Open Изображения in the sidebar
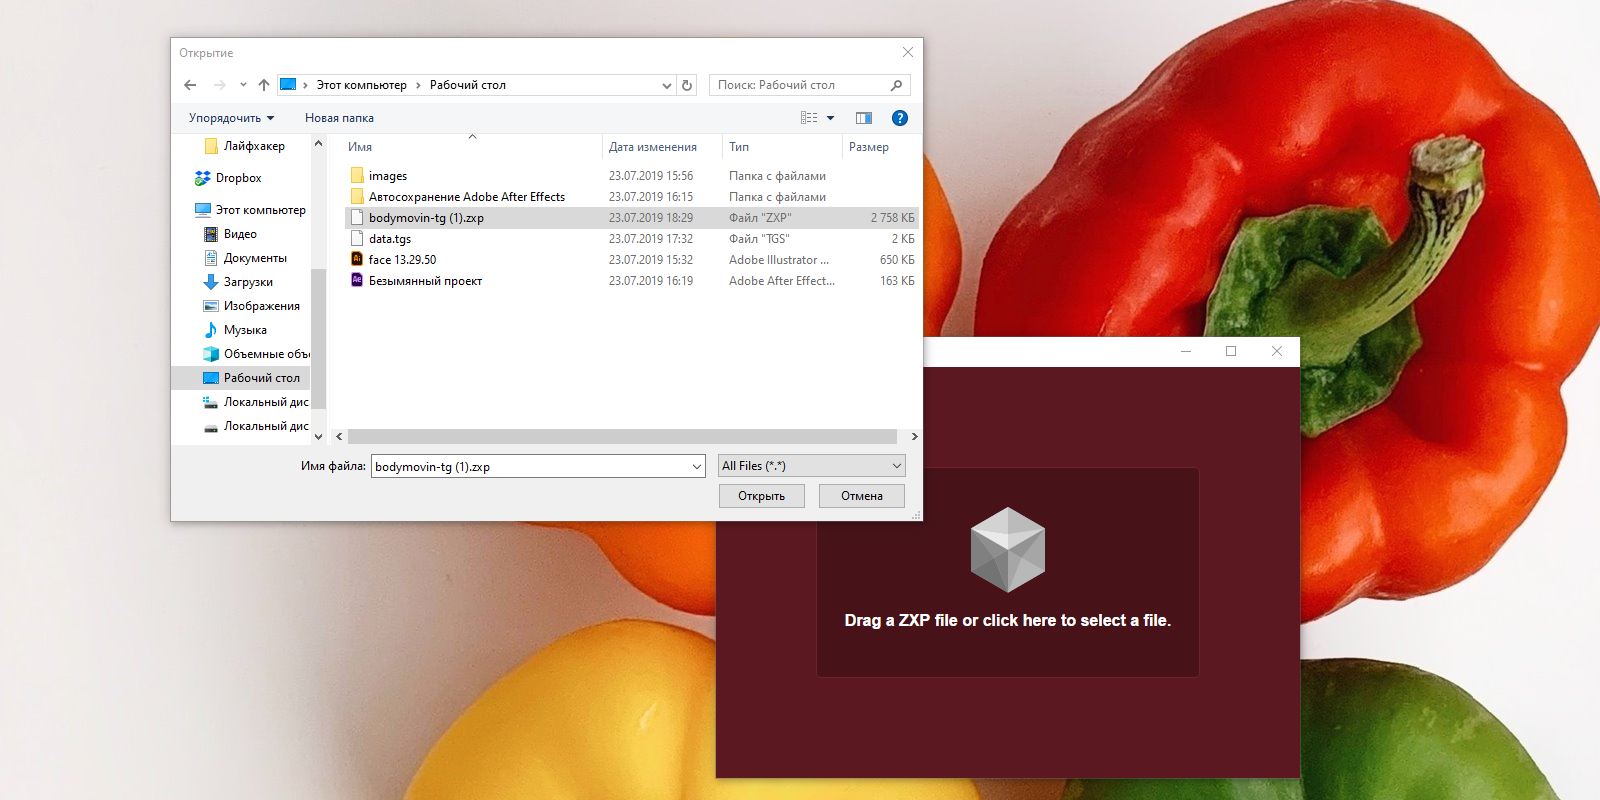Viewport: 1600px width, 800px height. [x=252, y=306]
